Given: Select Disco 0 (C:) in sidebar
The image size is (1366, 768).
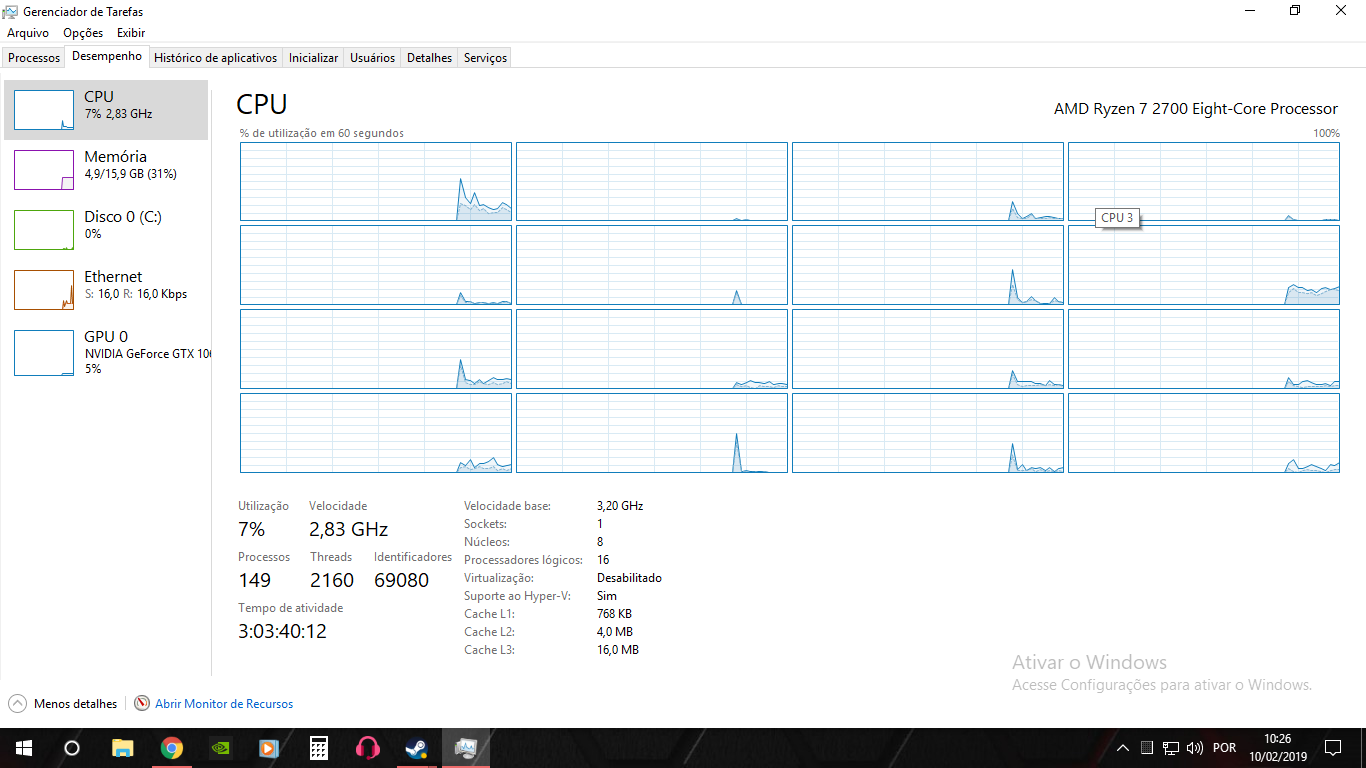Looking at the screenshot, I should click(106, 229).
